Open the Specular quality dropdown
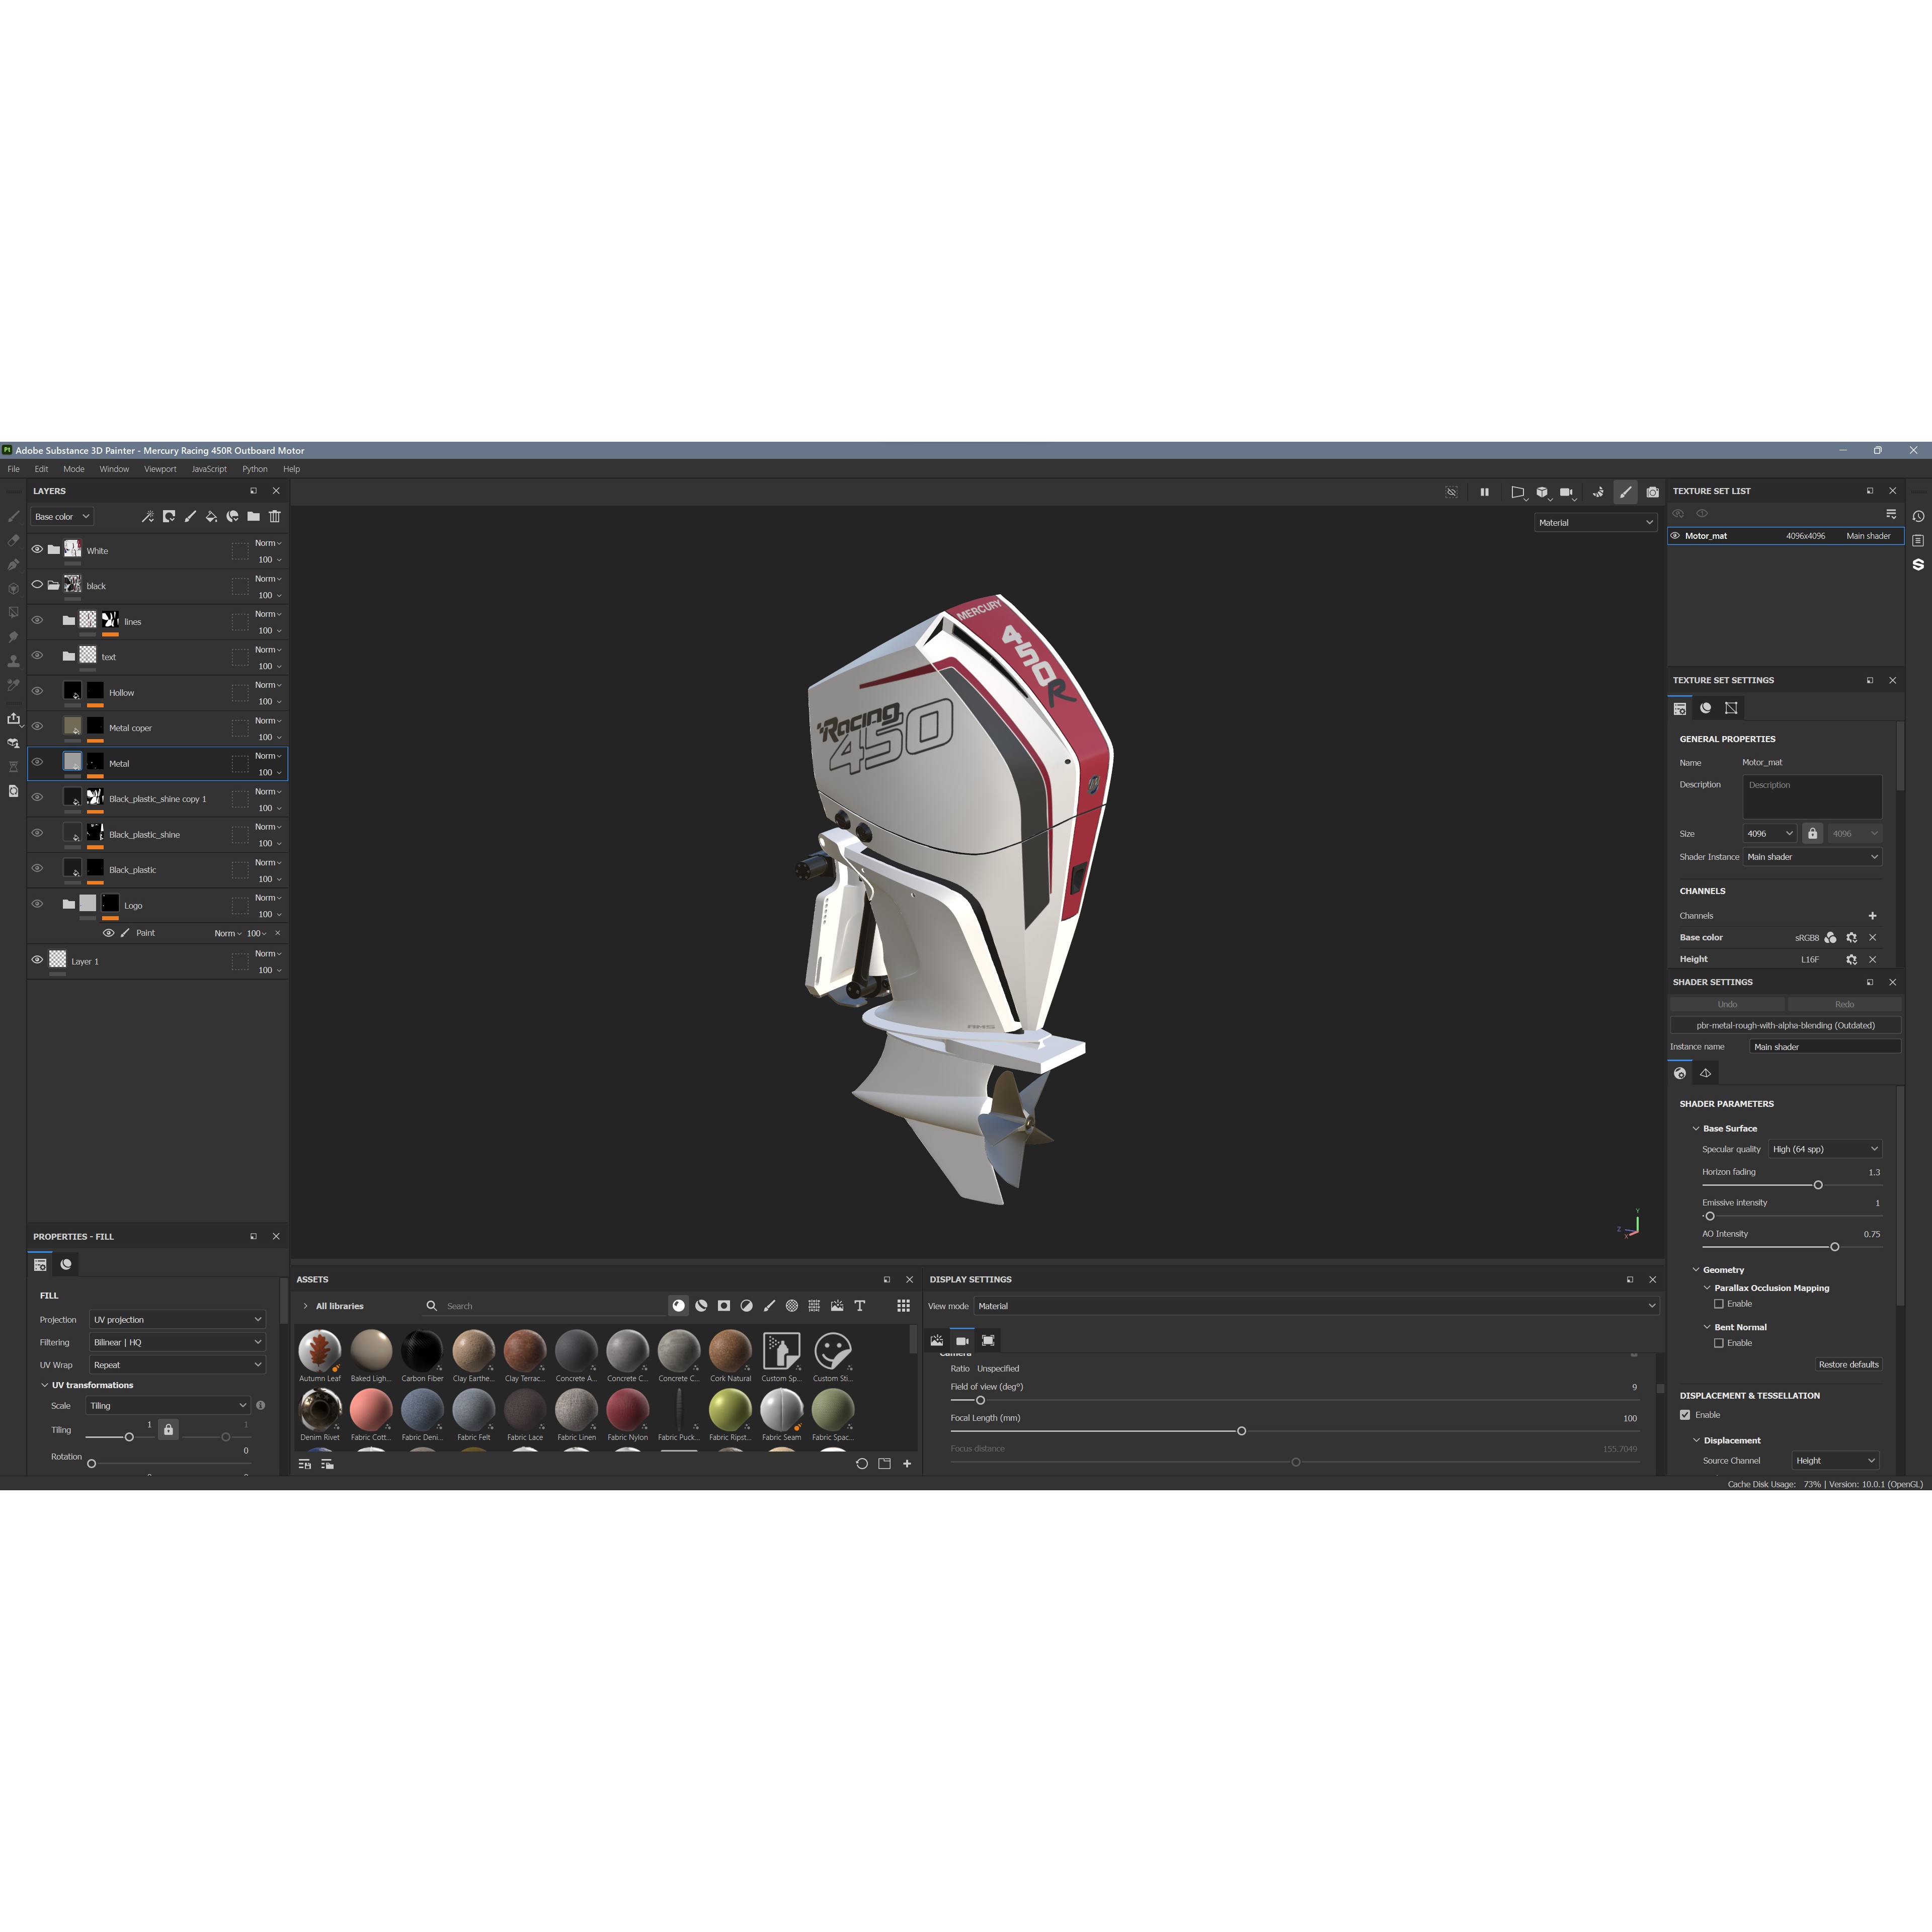 point(1826,1149)
